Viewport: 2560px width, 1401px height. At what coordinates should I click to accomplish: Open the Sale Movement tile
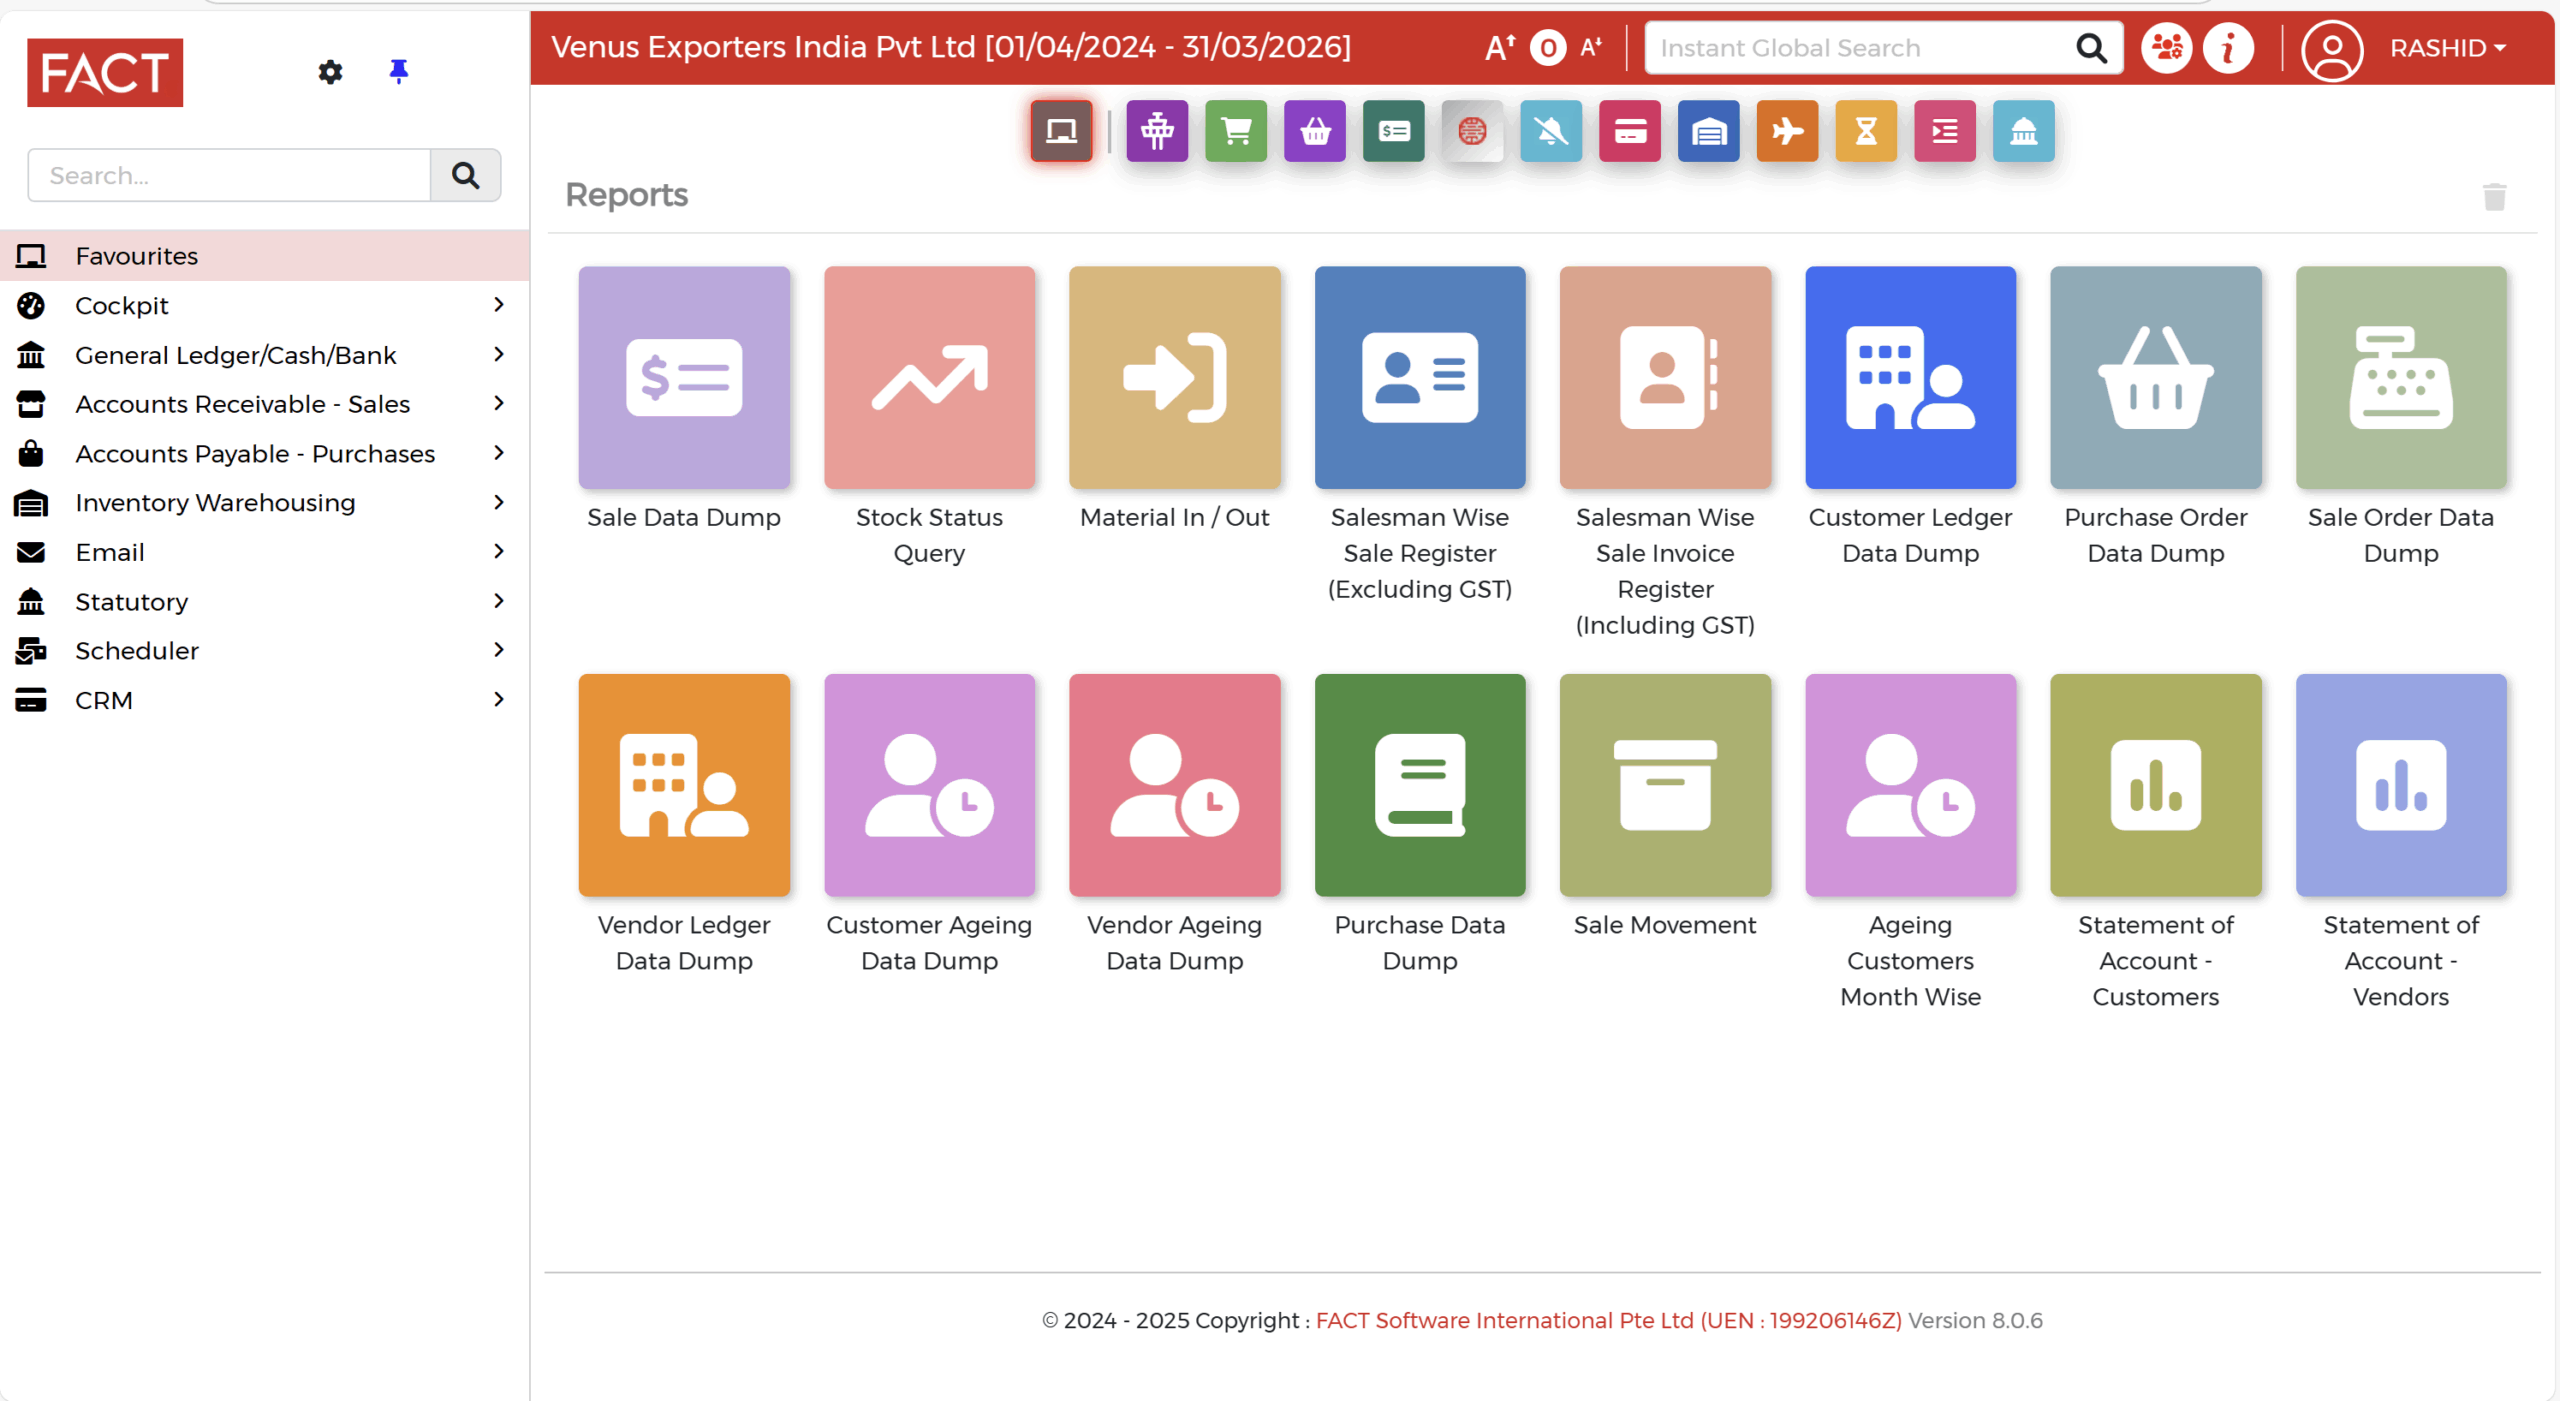coord(1665,785)
